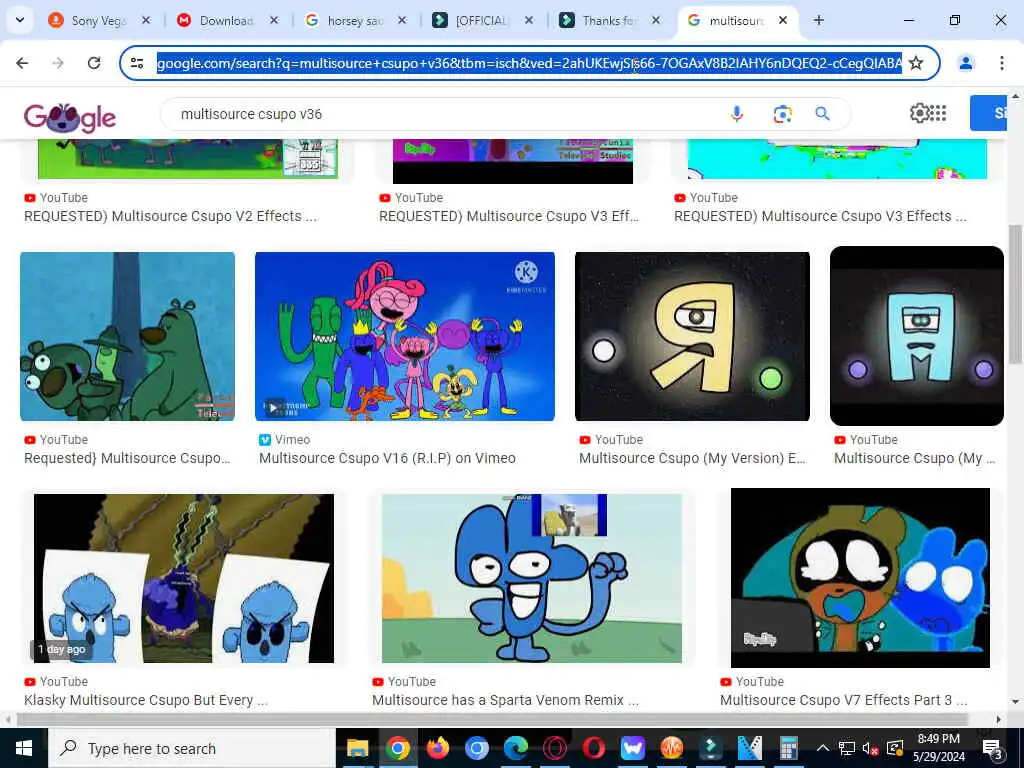This screenshot has width=1024, height=768.
Task: Click the vertical page scrollbar thumb
Action: point(1015,294)
